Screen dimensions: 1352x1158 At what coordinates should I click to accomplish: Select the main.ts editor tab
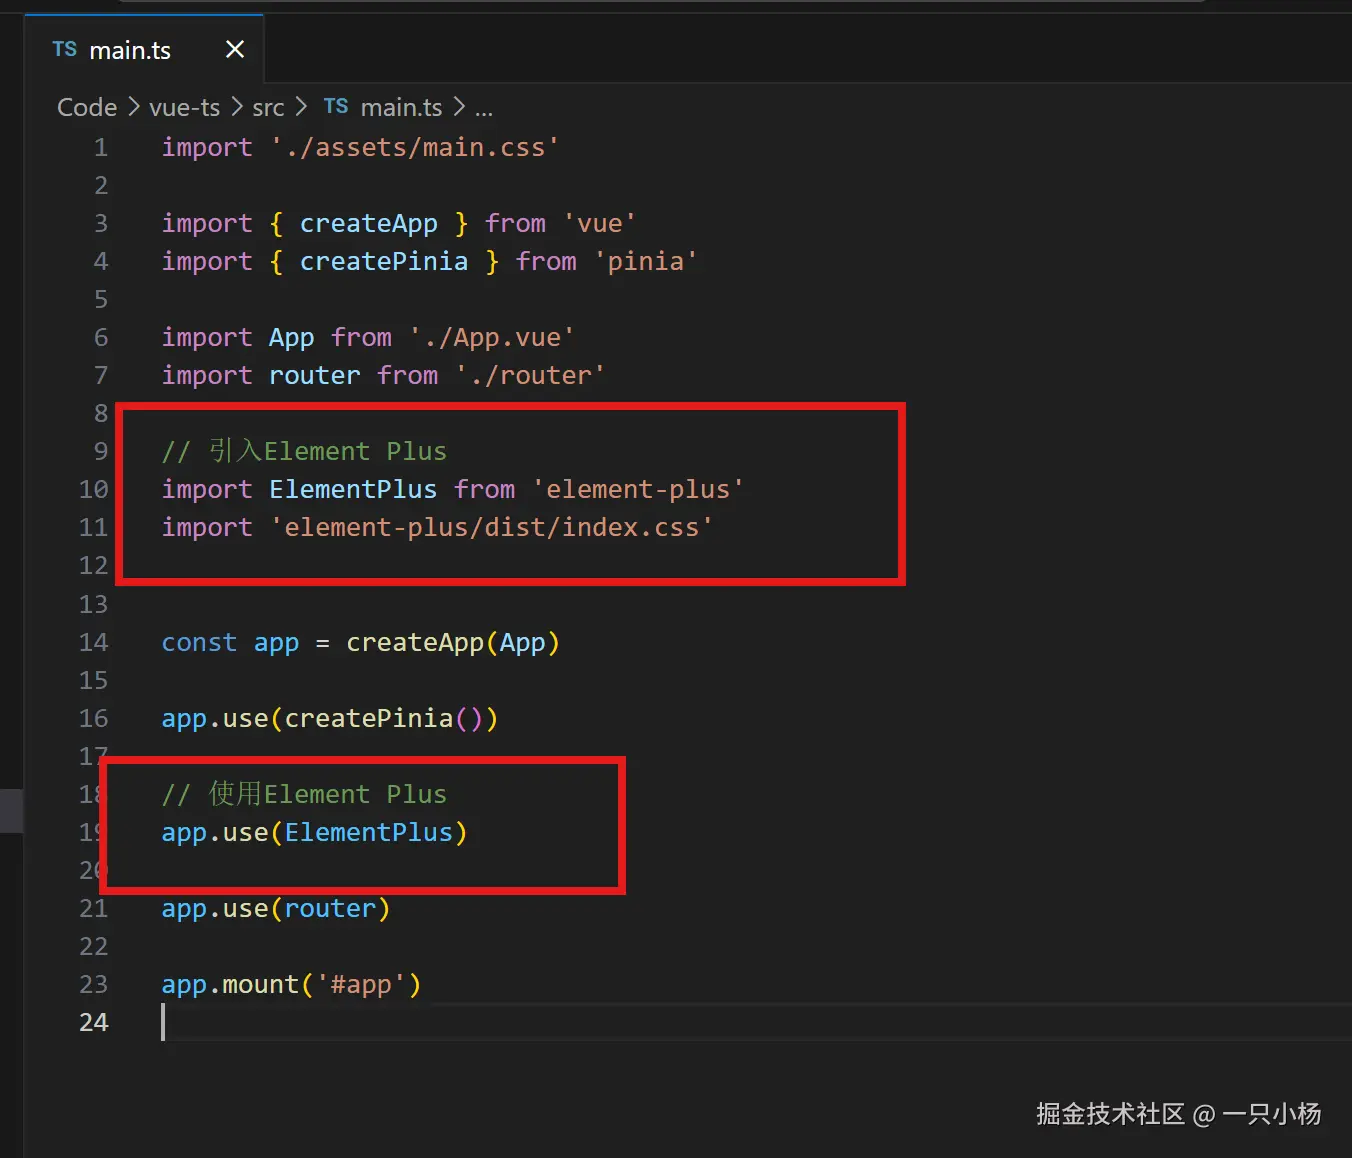tap(143, 49)
